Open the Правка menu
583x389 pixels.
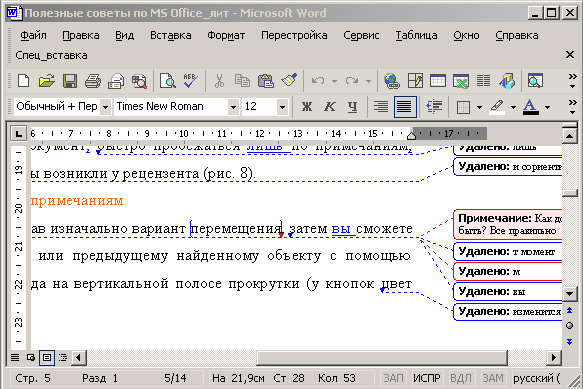coord(81,35)
